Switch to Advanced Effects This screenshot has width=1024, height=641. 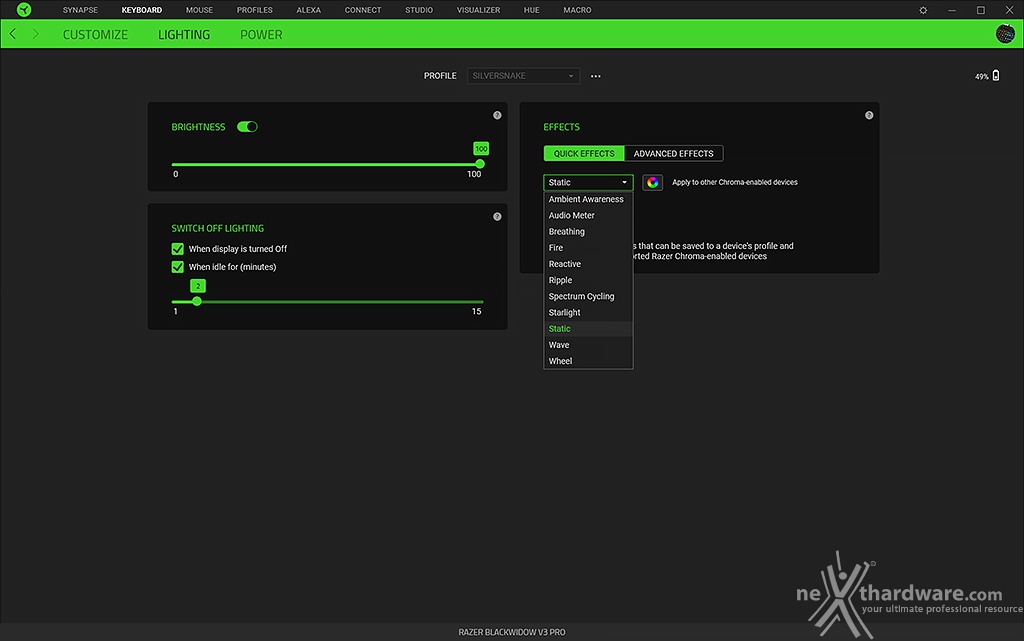click(x=673, y=153)
